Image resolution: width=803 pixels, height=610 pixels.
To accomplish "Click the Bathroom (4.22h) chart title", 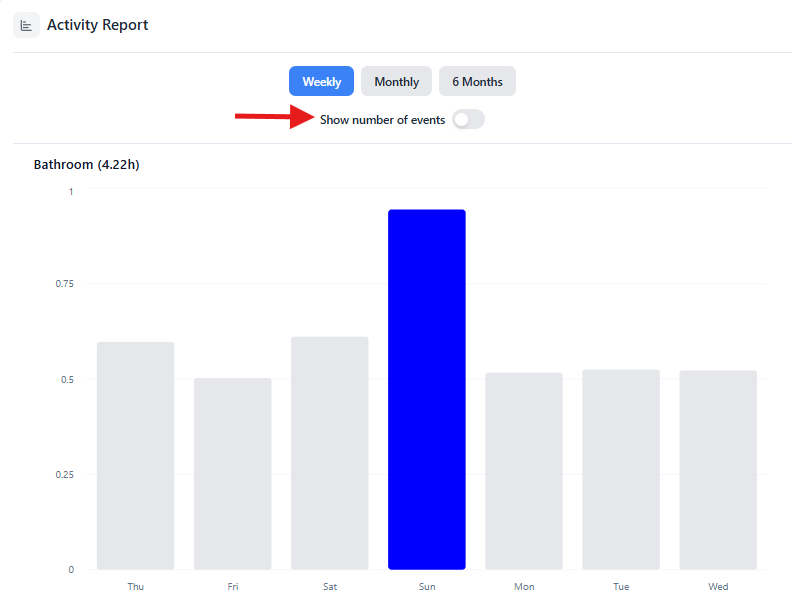I will 87,164.
